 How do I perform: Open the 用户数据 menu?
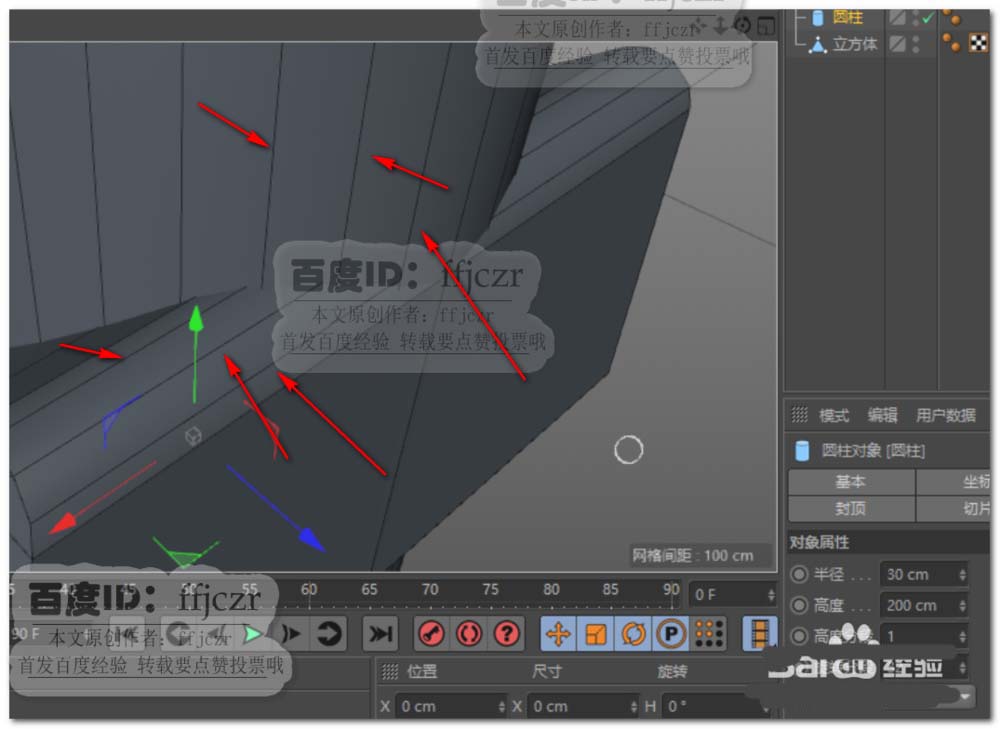[945, 416]
